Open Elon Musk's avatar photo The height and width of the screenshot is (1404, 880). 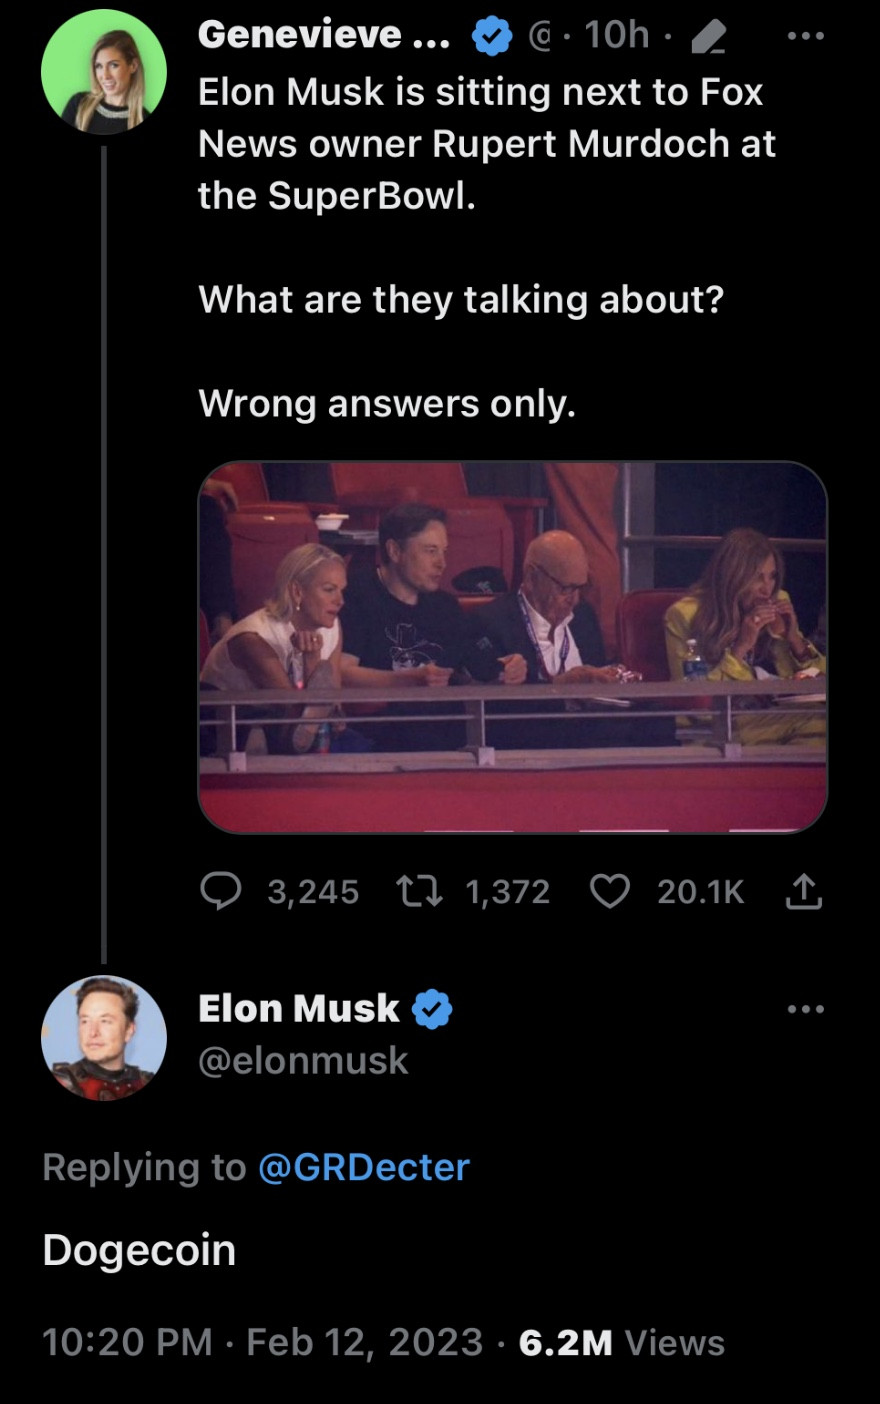tap(103, 1038)
